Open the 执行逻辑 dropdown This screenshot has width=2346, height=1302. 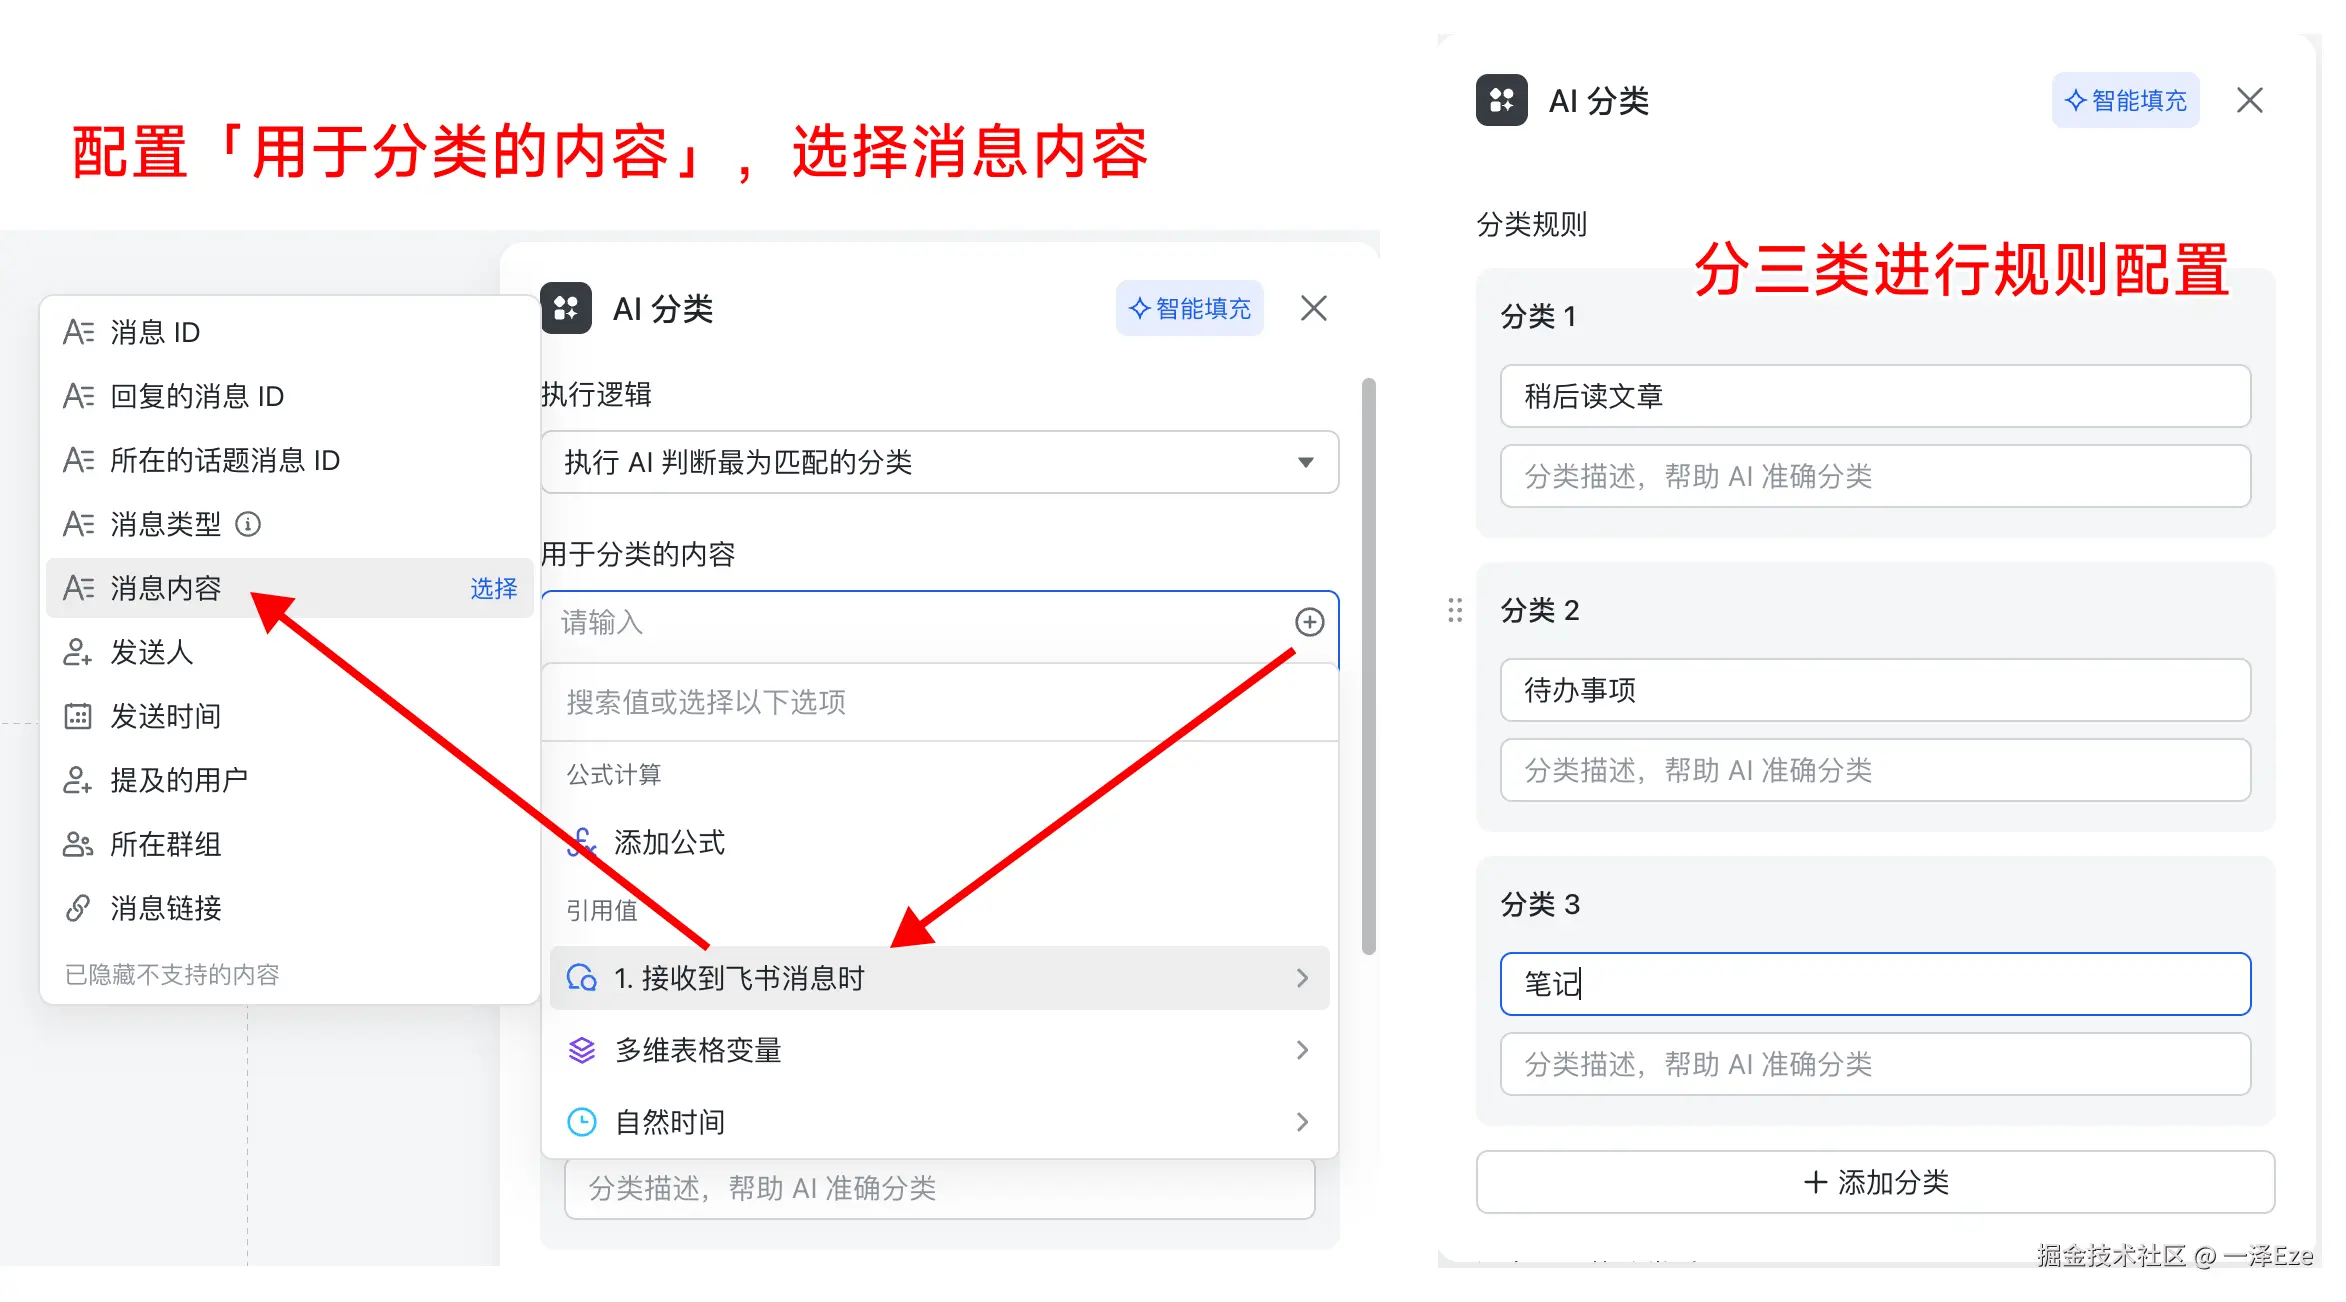coord(939,462)
